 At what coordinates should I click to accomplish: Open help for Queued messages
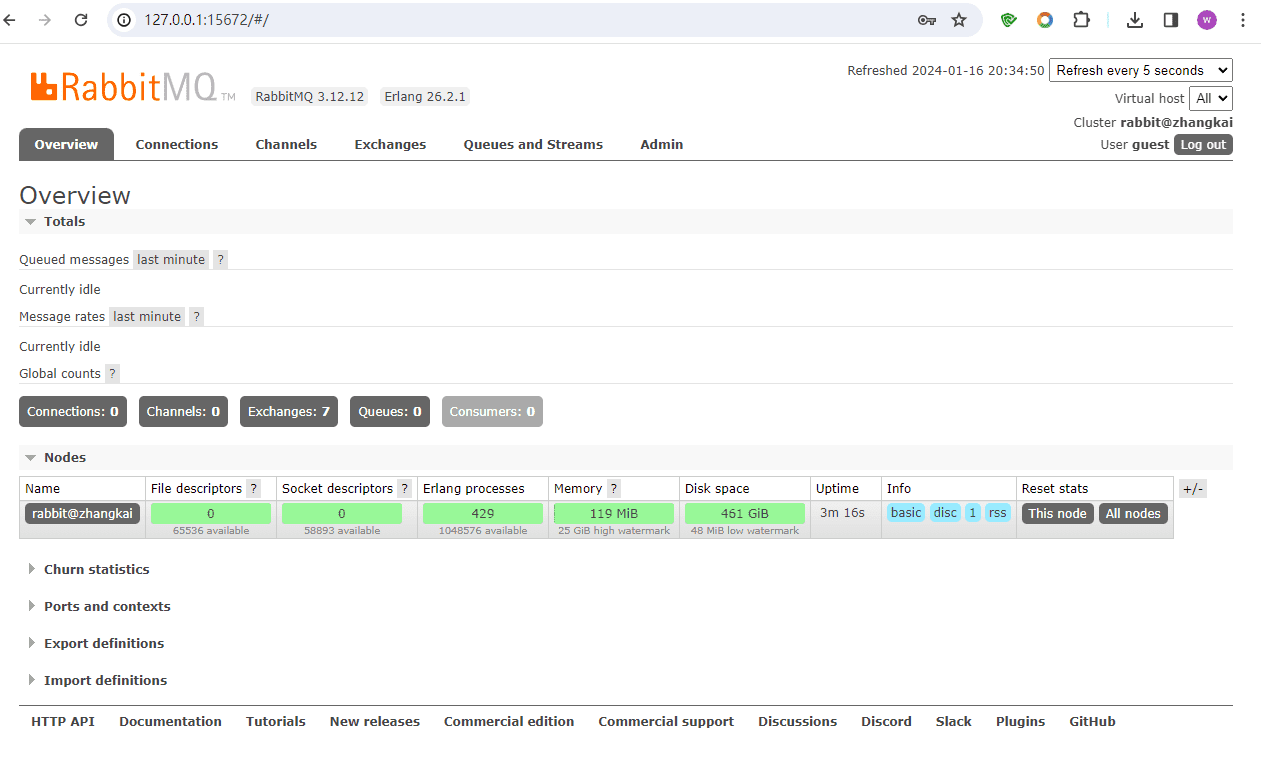(221, 259)
